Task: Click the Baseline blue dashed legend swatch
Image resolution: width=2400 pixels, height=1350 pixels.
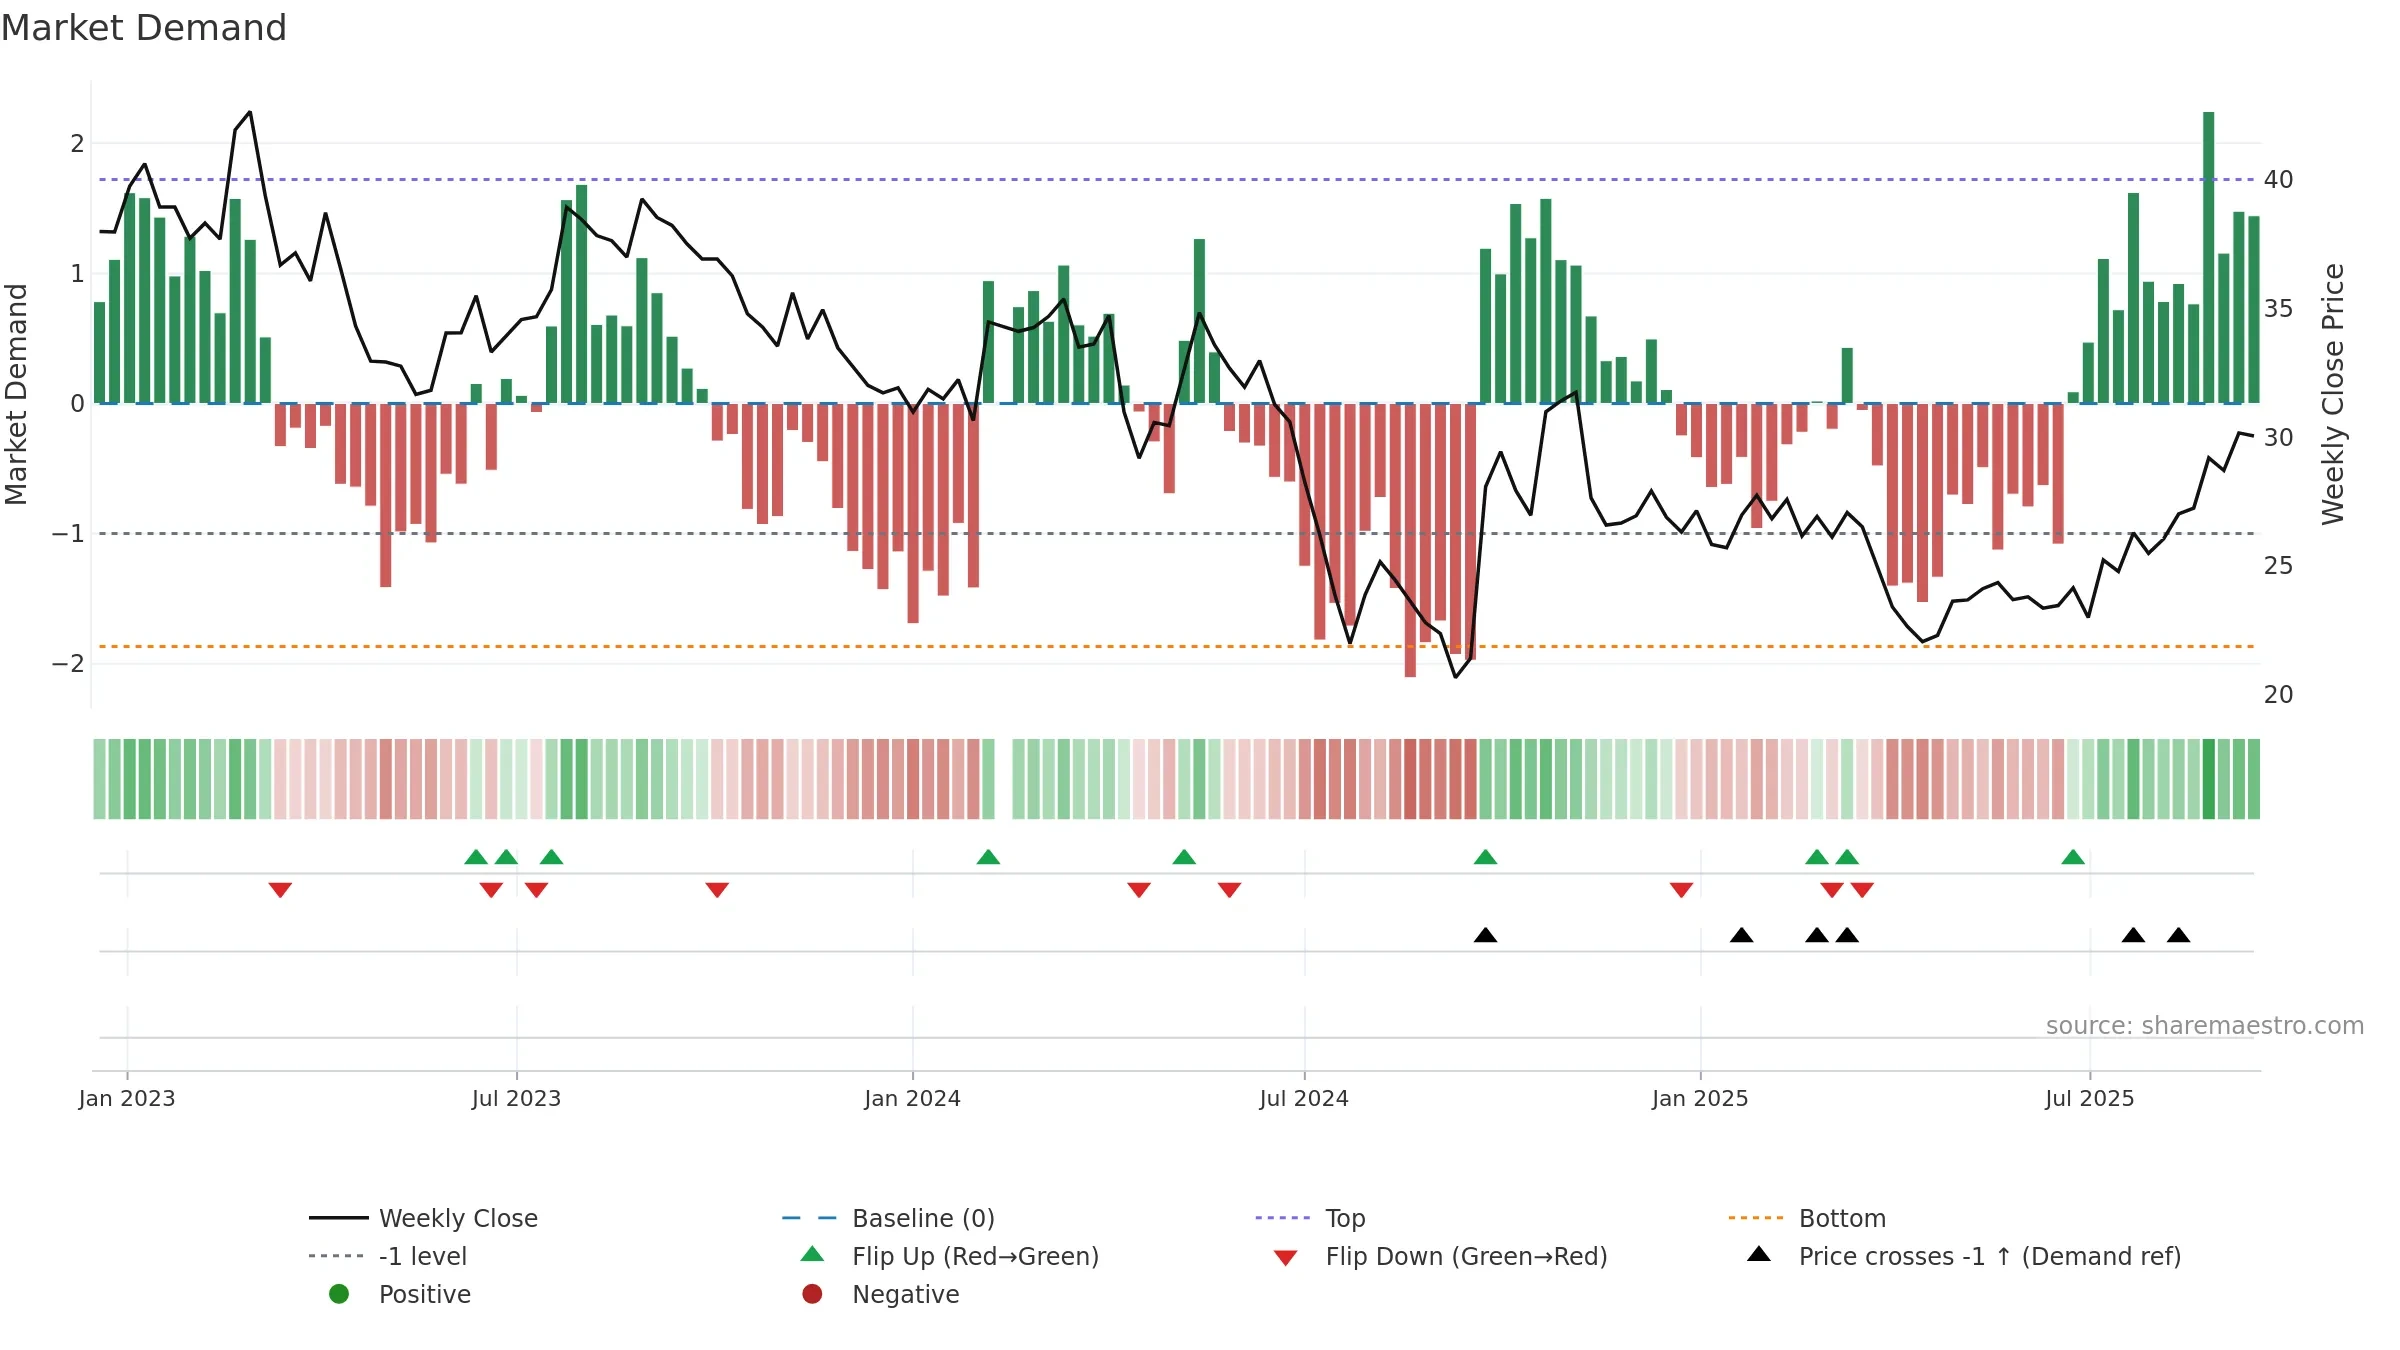Action: point(809,1218)
